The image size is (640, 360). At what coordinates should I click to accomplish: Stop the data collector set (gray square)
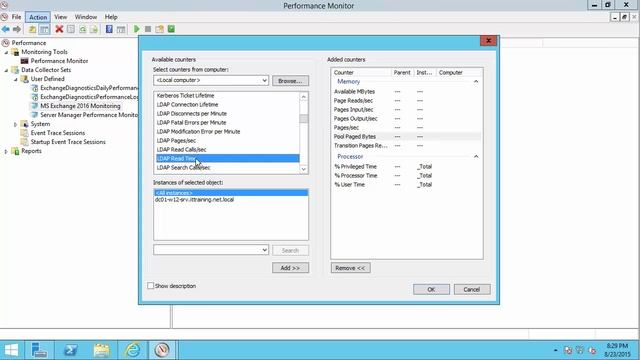148,29
